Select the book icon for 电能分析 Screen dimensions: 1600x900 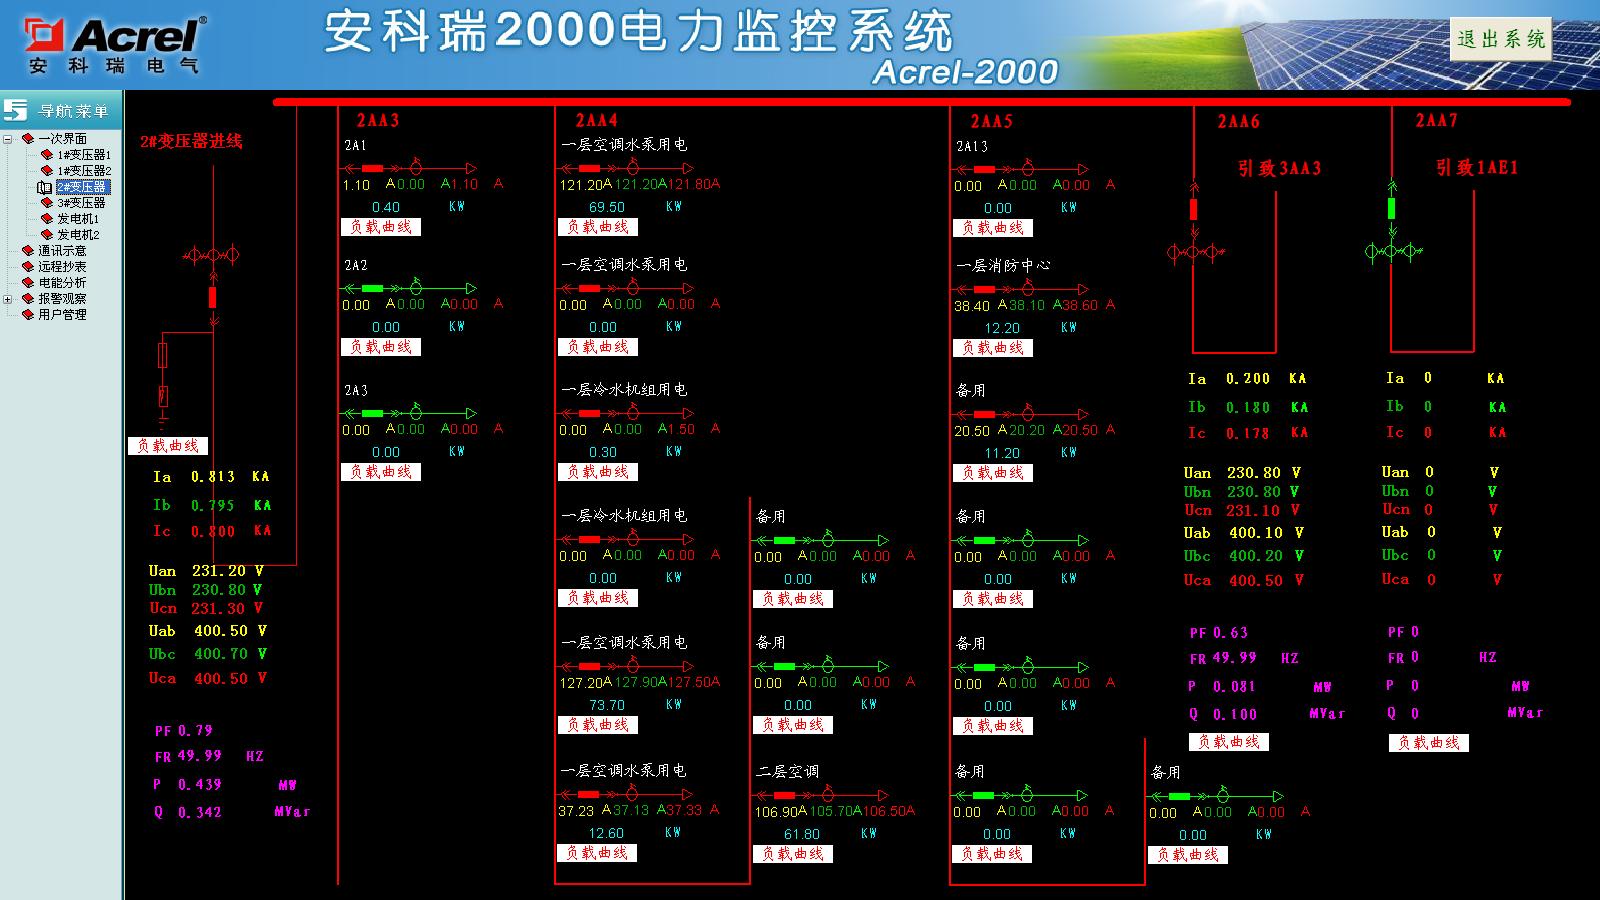(x=28, y=283)
